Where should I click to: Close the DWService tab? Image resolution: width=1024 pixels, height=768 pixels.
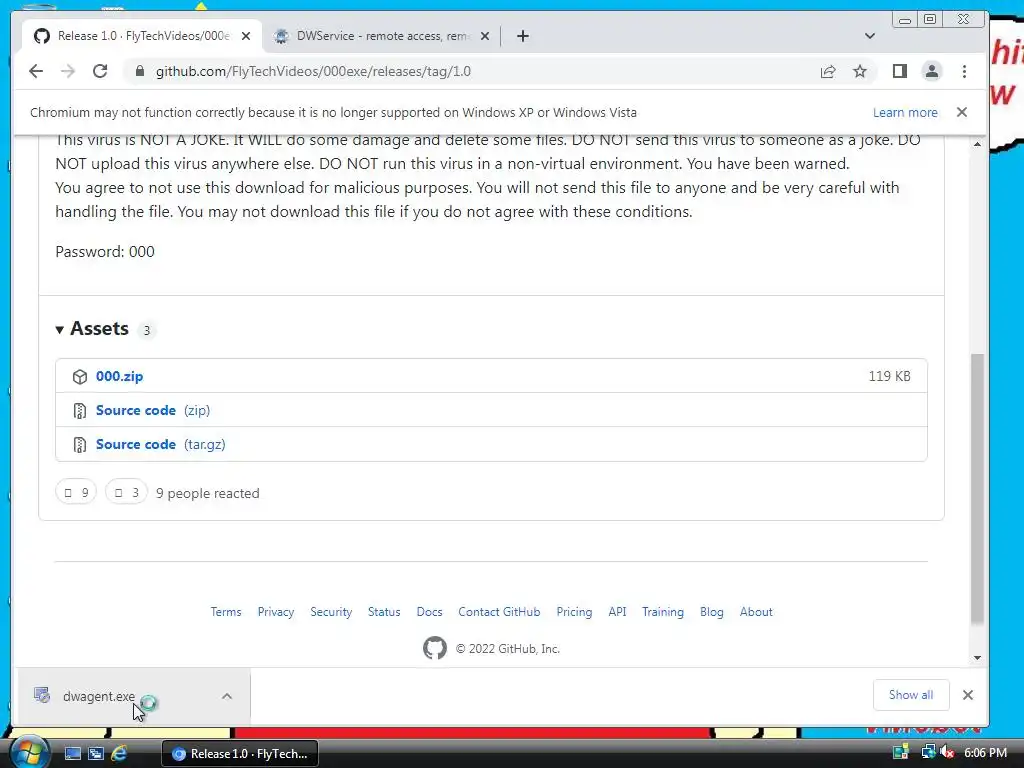tap(485, 36)
